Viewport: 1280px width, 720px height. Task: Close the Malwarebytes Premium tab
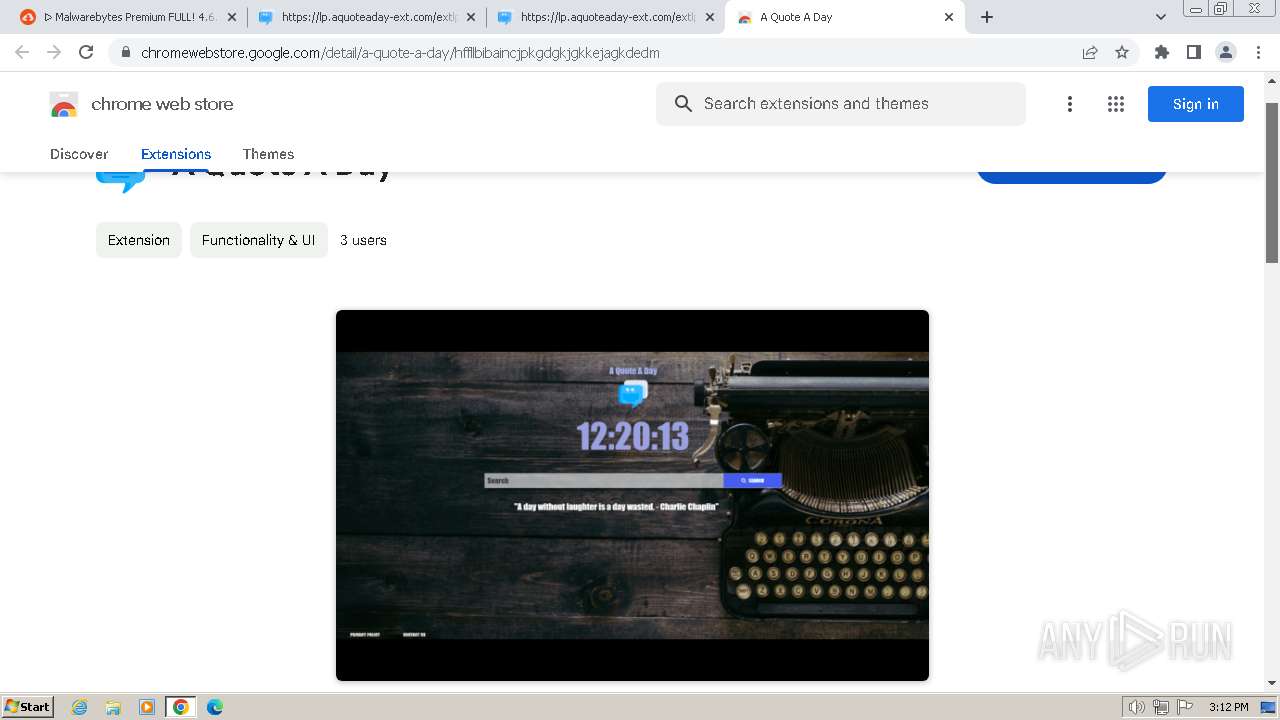(232, 17)
